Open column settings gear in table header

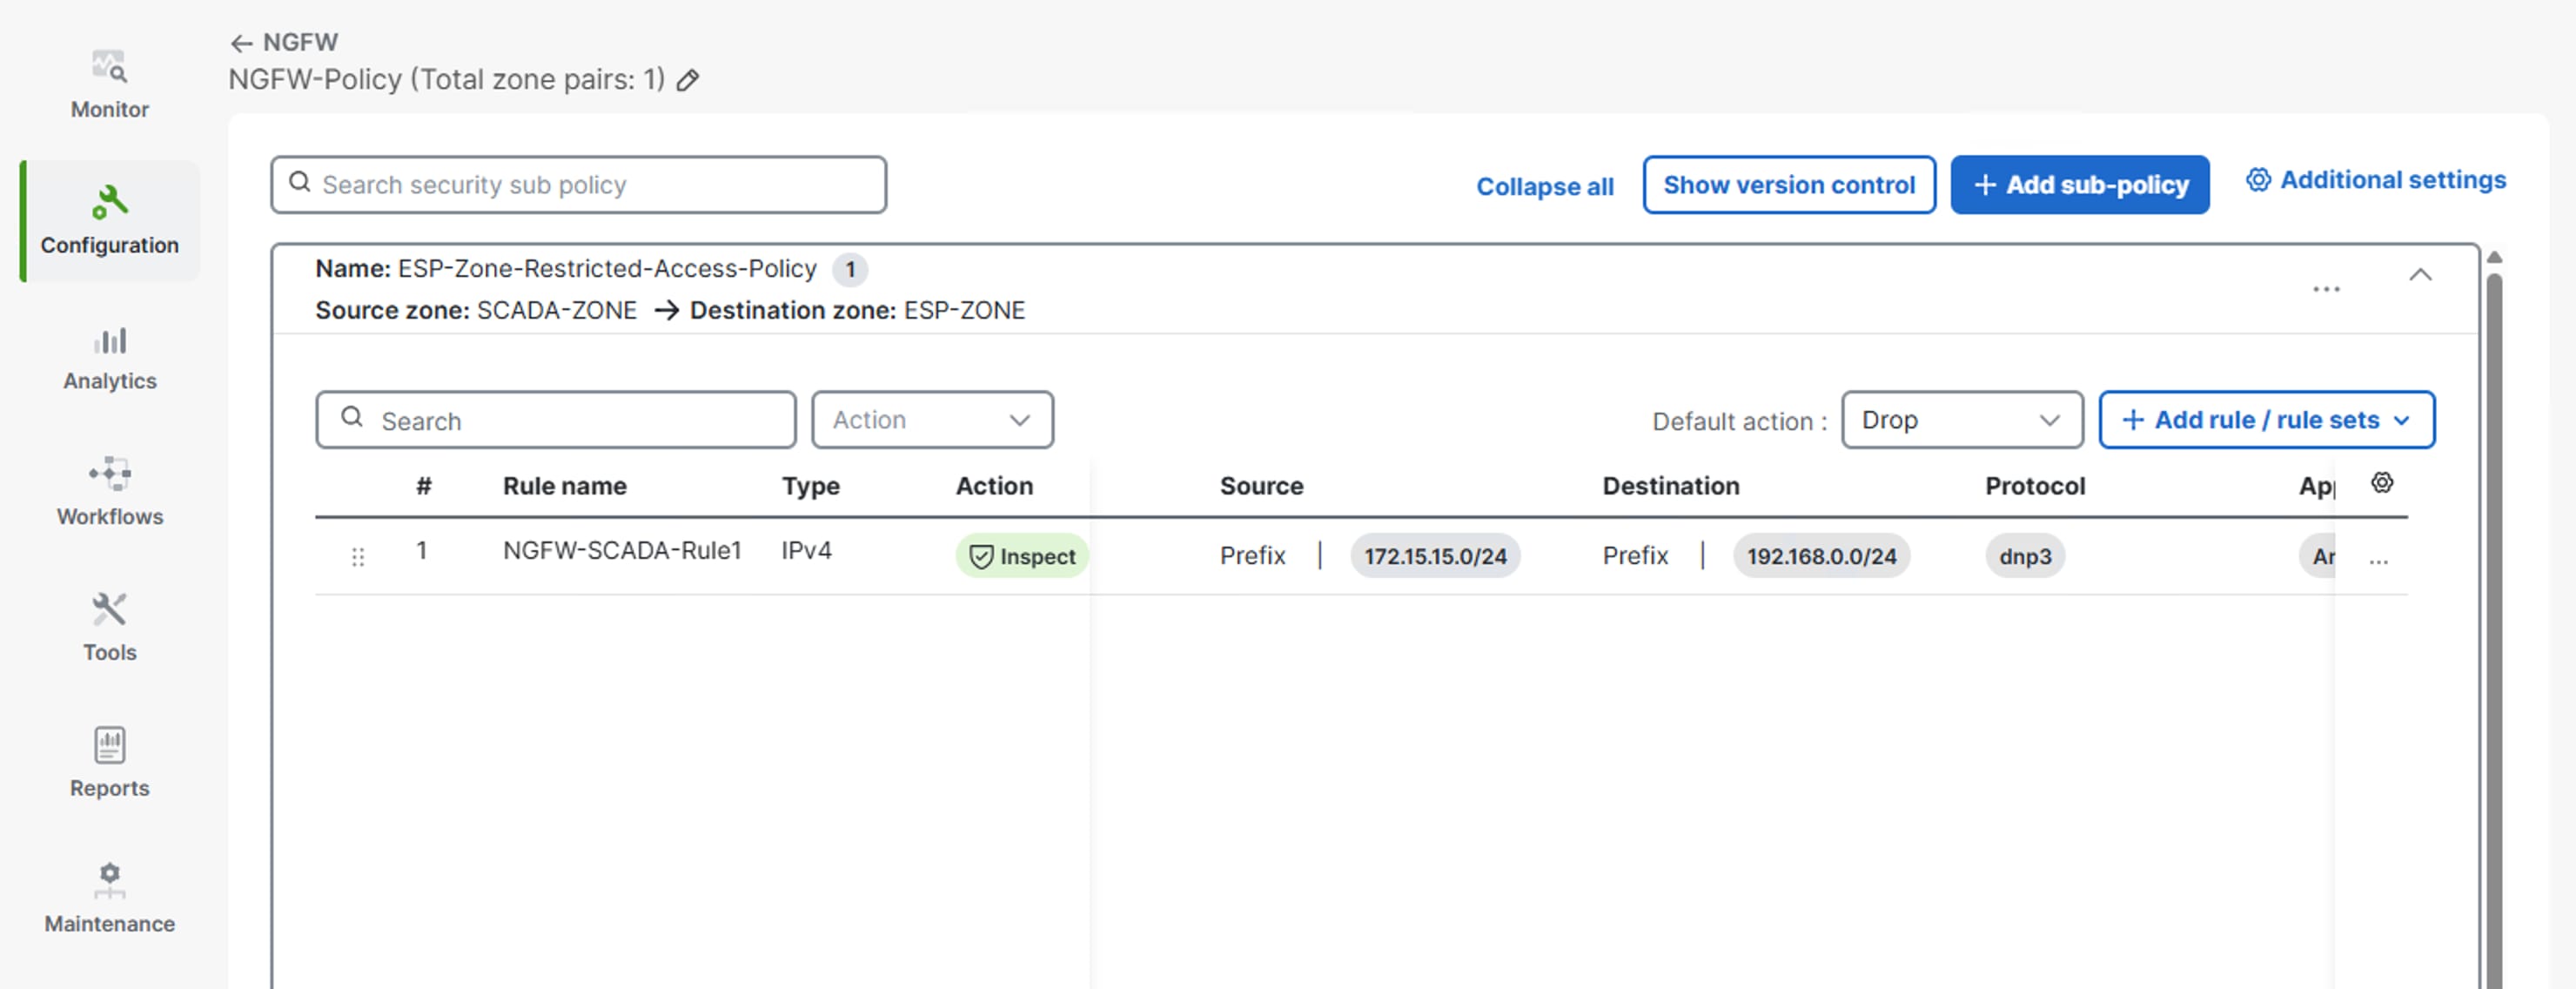2382,483
